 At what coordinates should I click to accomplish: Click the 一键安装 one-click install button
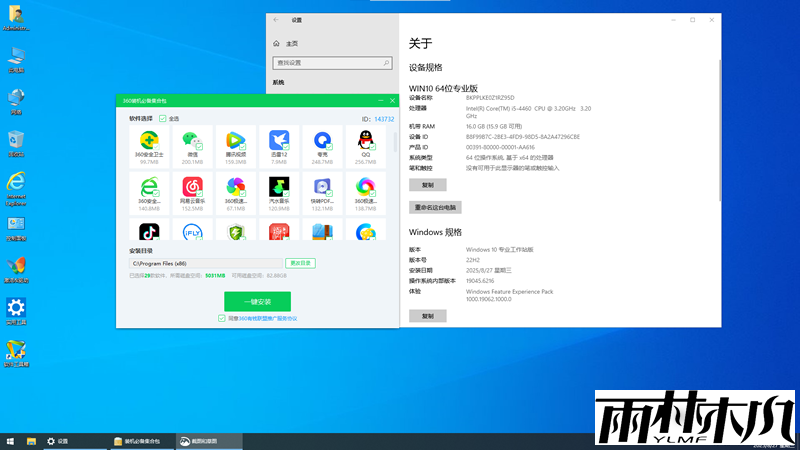click(257, 302)
